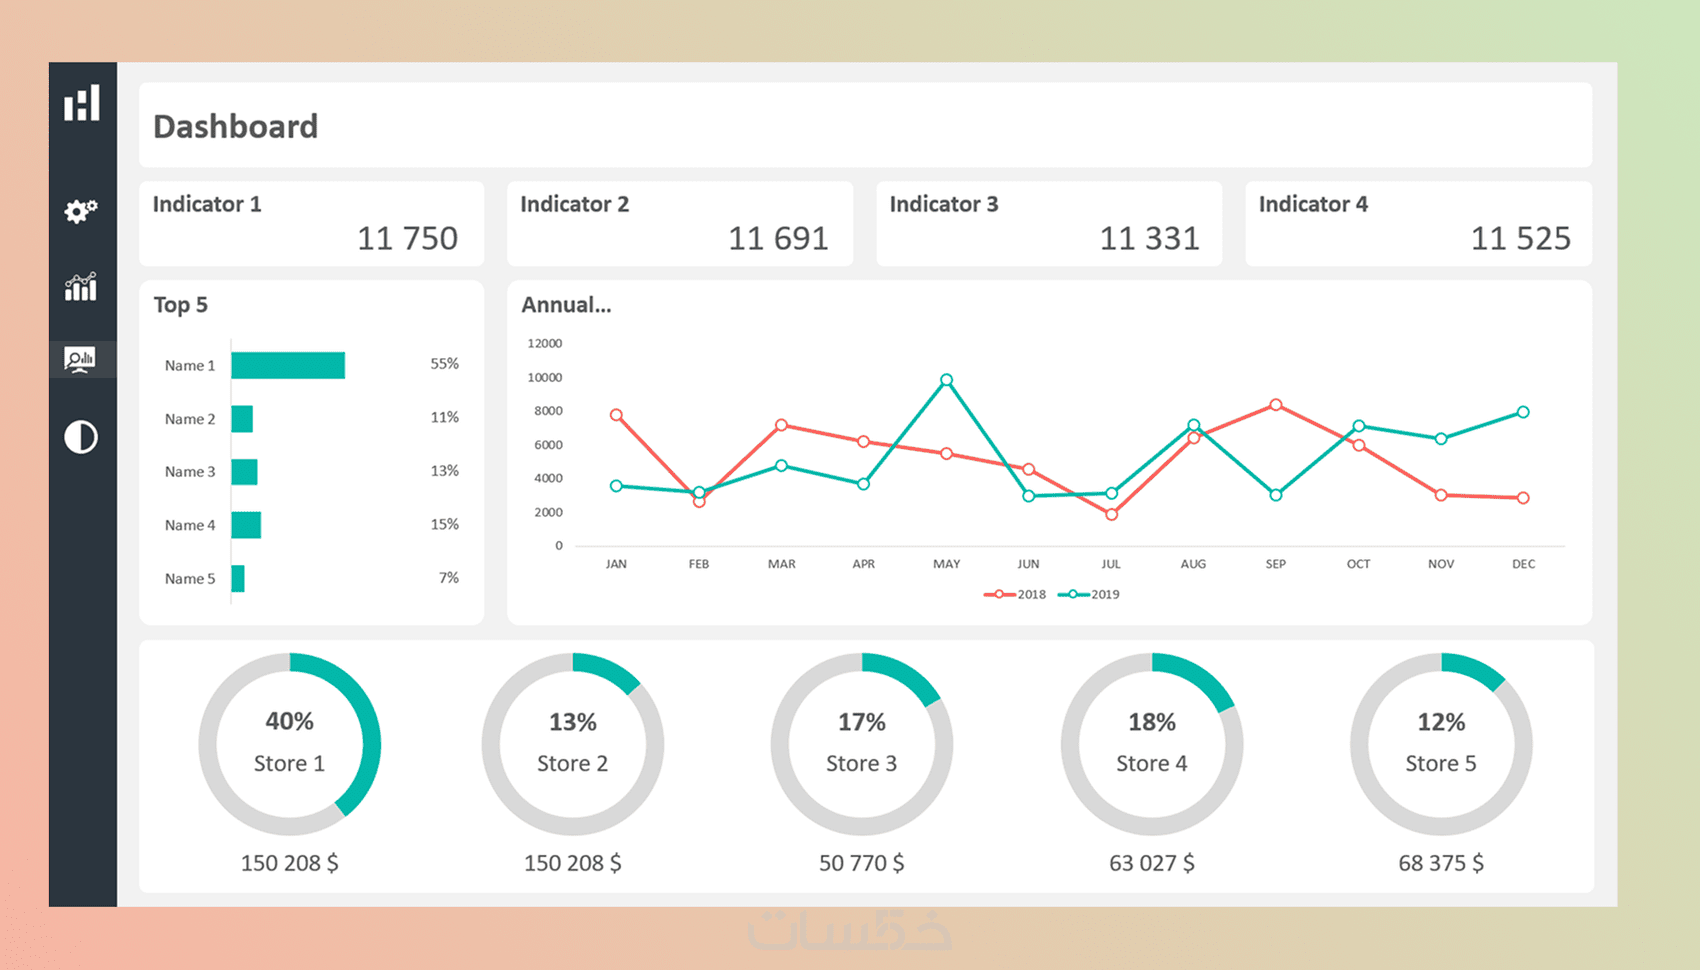Screen dimensions: 1700x970
Task: Click the Name 5 label
Action: pos(190,579)
